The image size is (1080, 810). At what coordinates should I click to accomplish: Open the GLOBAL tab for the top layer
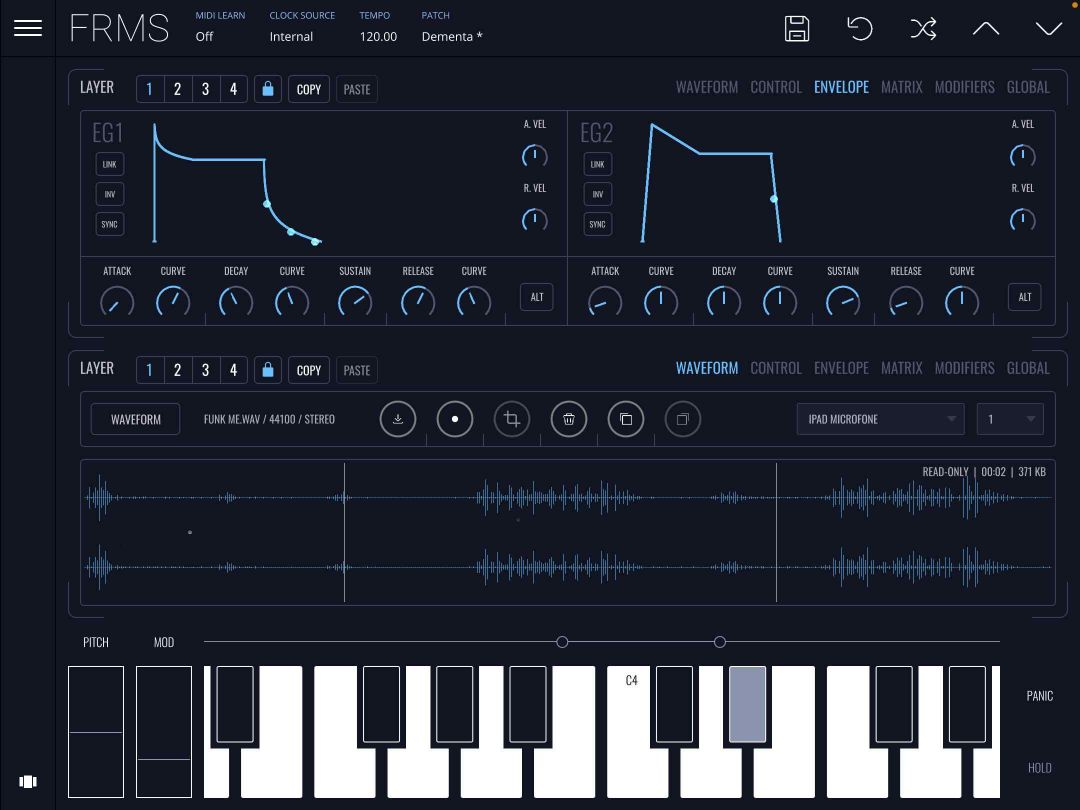(1028, 87)
